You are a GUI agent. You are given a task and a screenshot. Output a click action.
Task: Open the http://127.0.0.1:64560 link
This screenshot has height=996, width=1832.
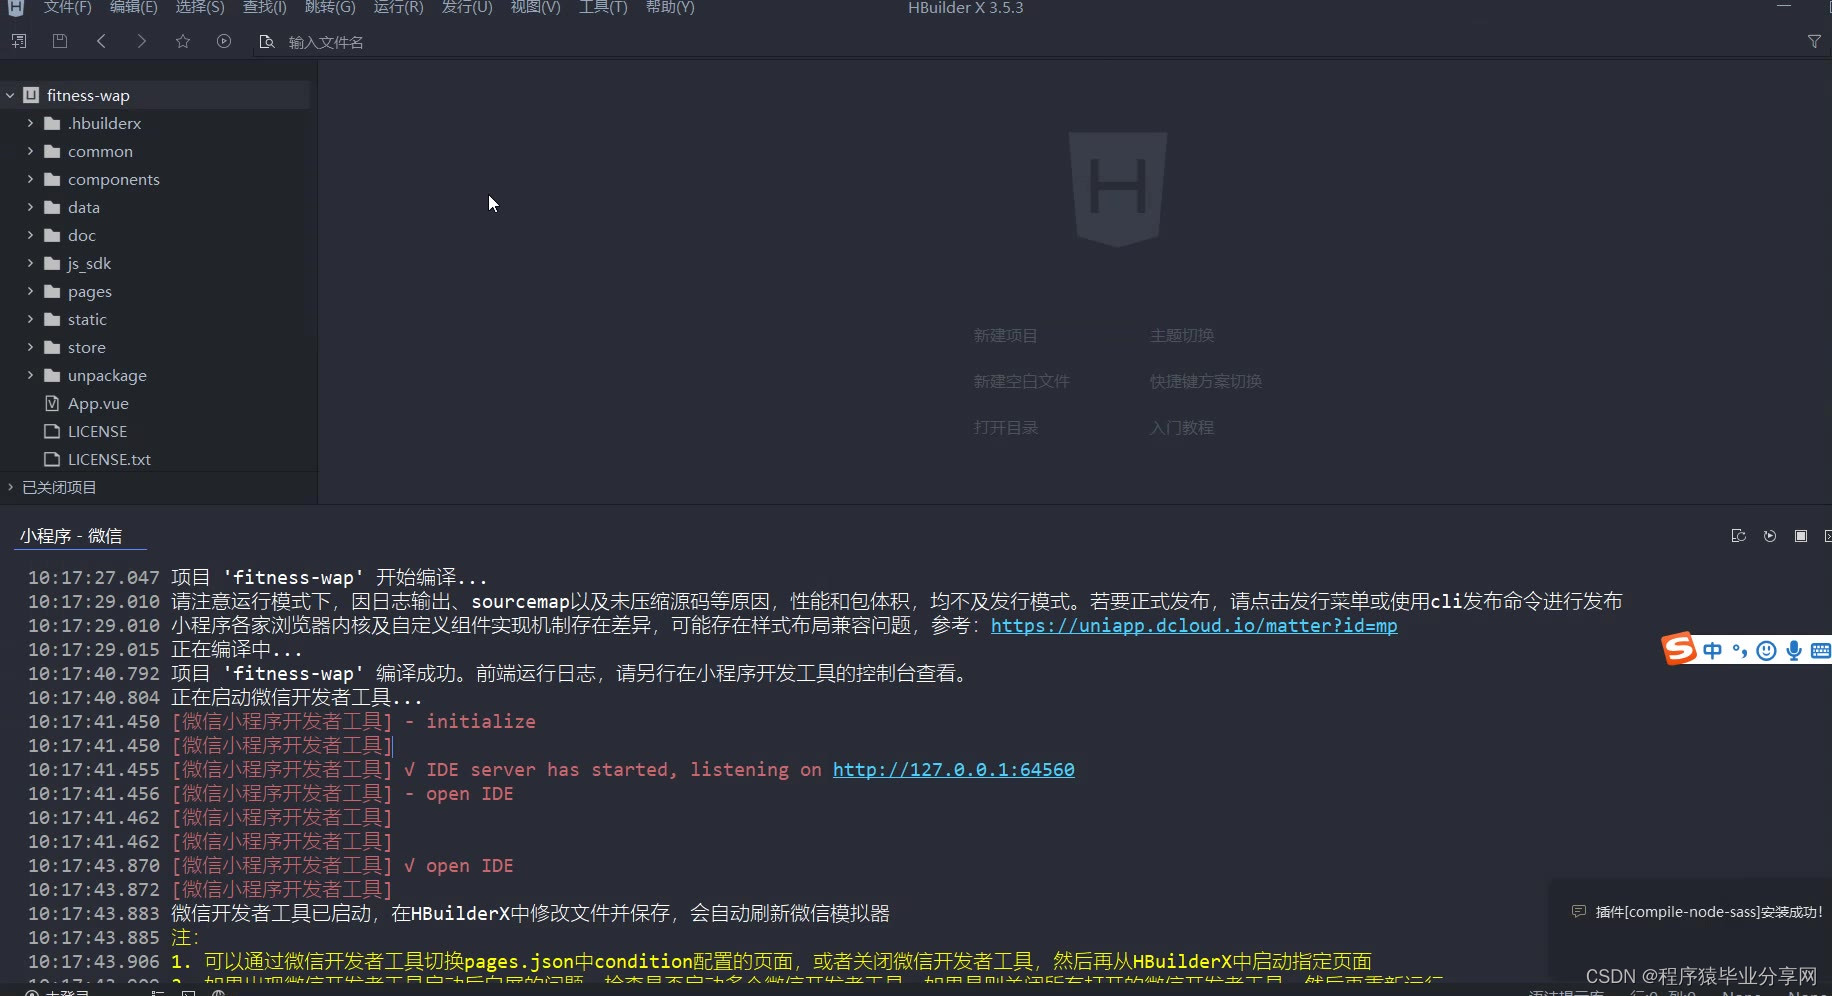point(954,769)
